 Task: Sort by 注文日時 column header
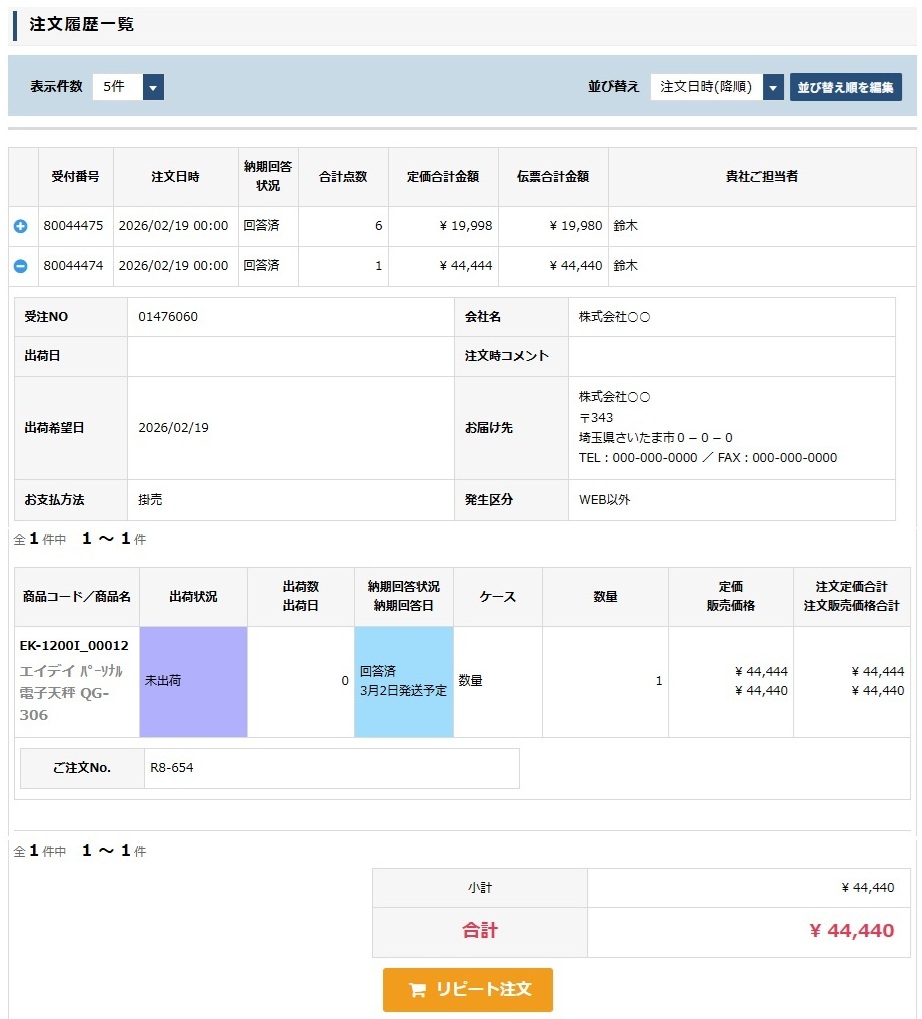[175, 177]
